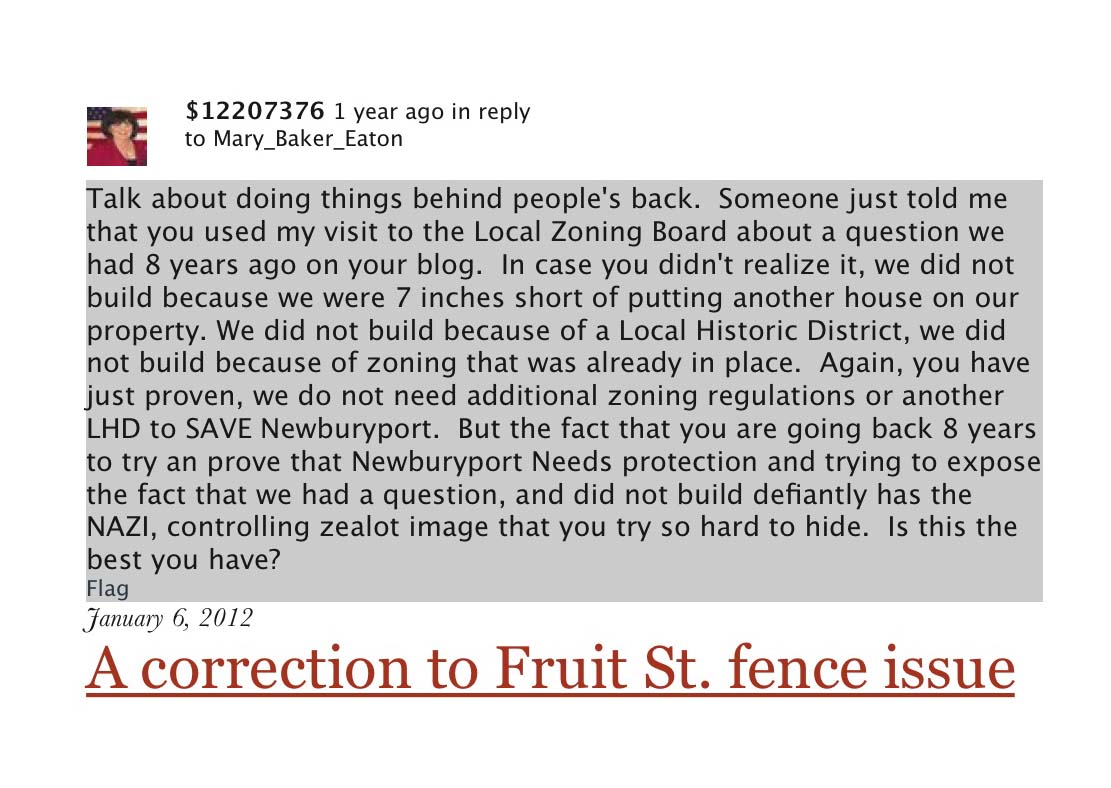
Task: Click the commenter's avatar picture
Action: coord(117,136)
